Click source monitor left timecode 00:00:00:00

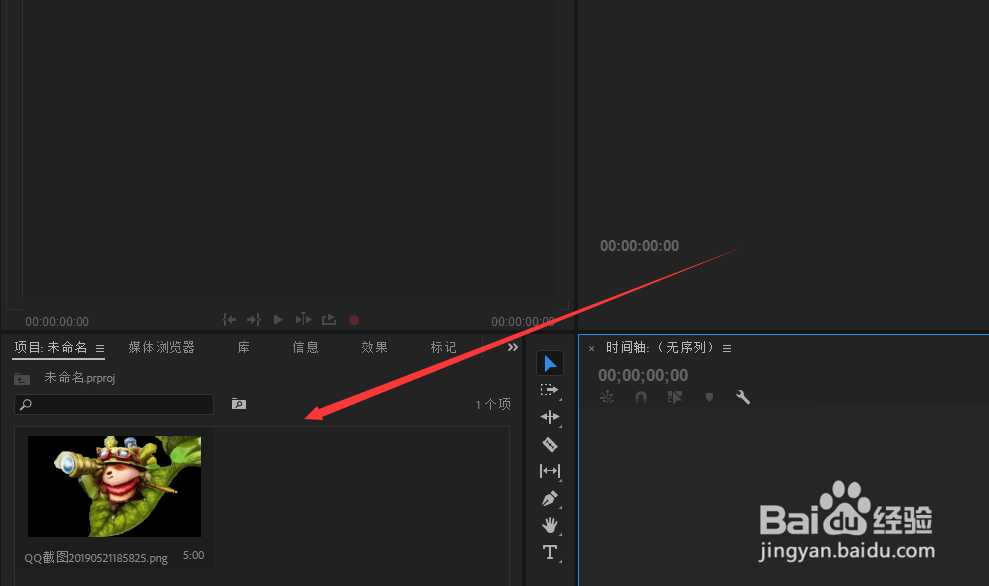coord(57,322)
